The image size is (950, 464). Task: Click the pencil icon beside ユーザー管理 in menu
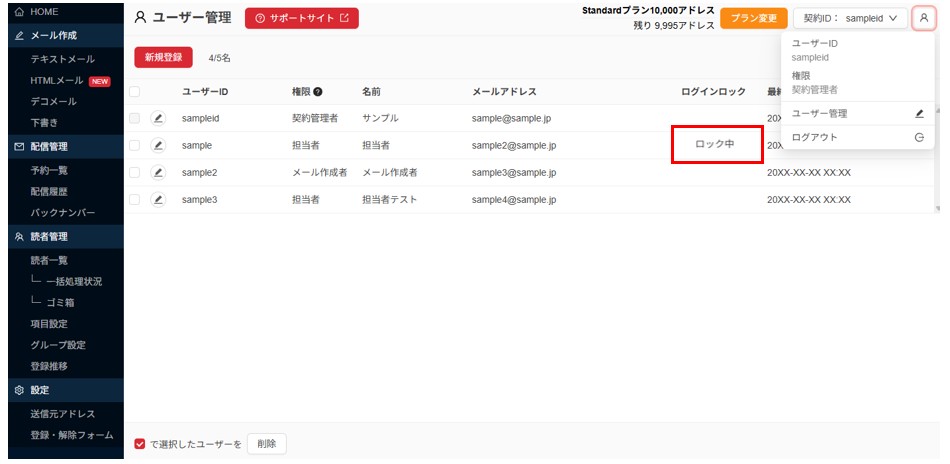pos(919,114)
